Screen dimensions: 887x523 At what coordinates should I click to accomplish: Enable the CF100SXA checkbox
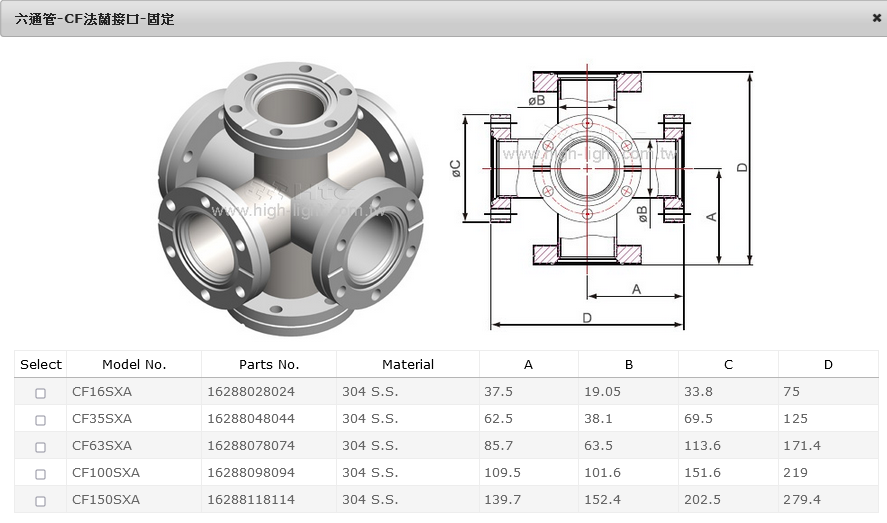click(x=40, y=474)
